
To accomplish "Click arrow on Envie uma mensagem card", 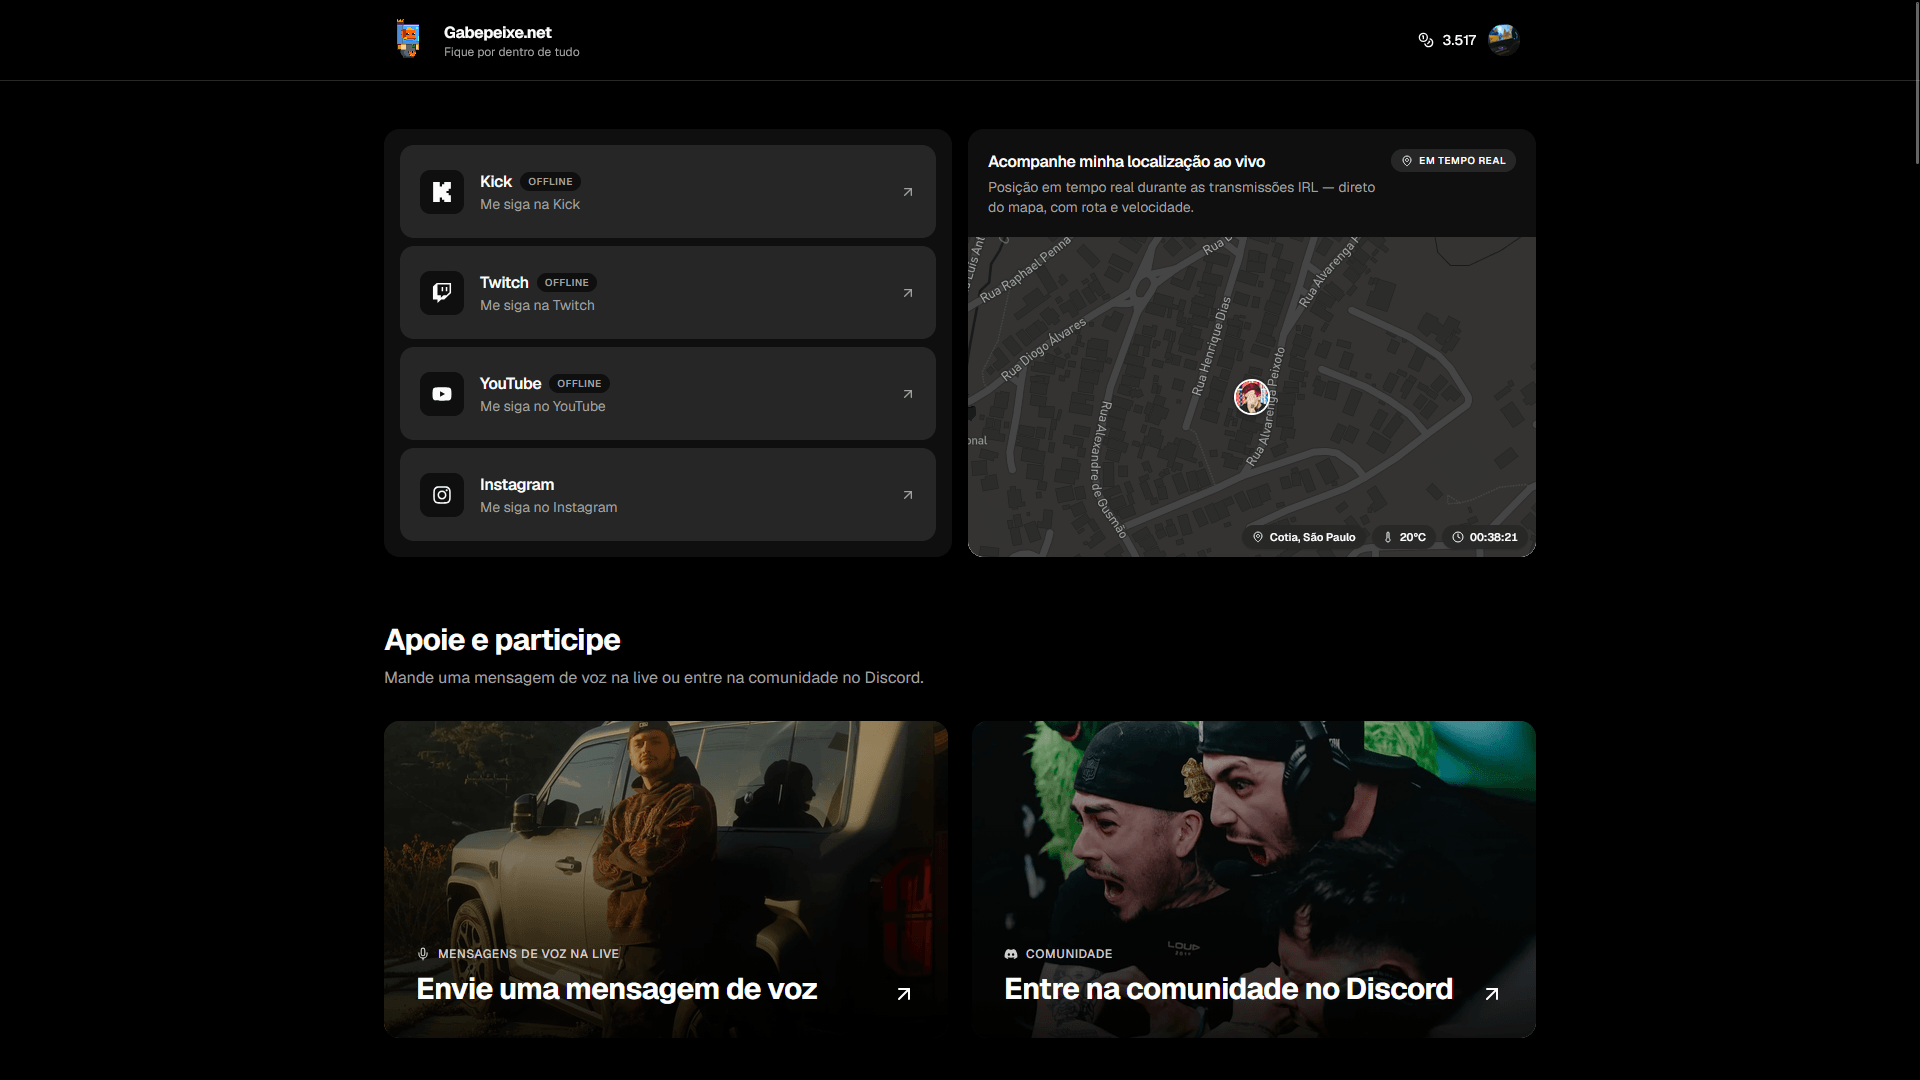I will click(904, 994).
